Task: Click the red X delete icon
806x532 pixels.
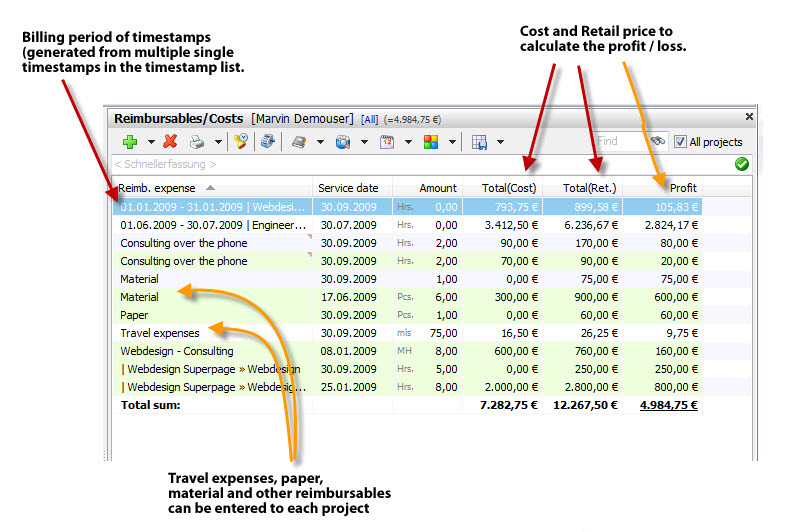Action: tap(170, 141)
